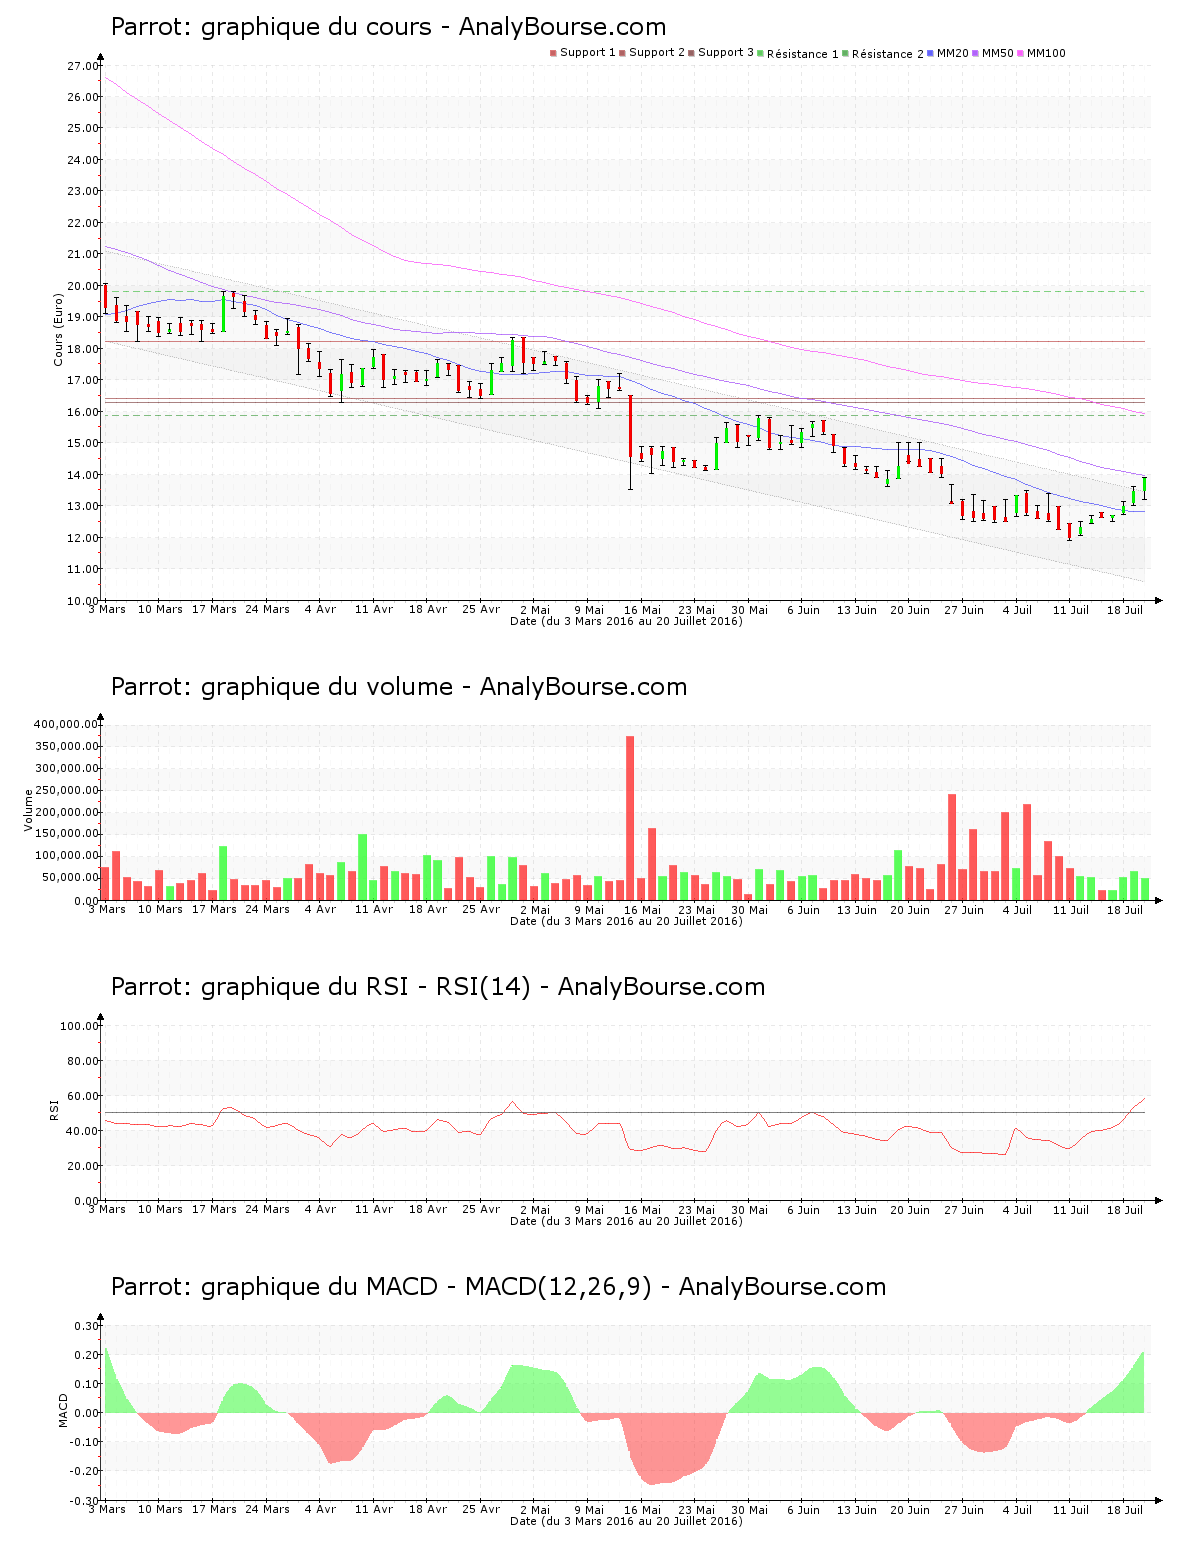Click '4 Avr' date on MACD chart axis
The image size is (1200, 1550).
point(320,1510)
